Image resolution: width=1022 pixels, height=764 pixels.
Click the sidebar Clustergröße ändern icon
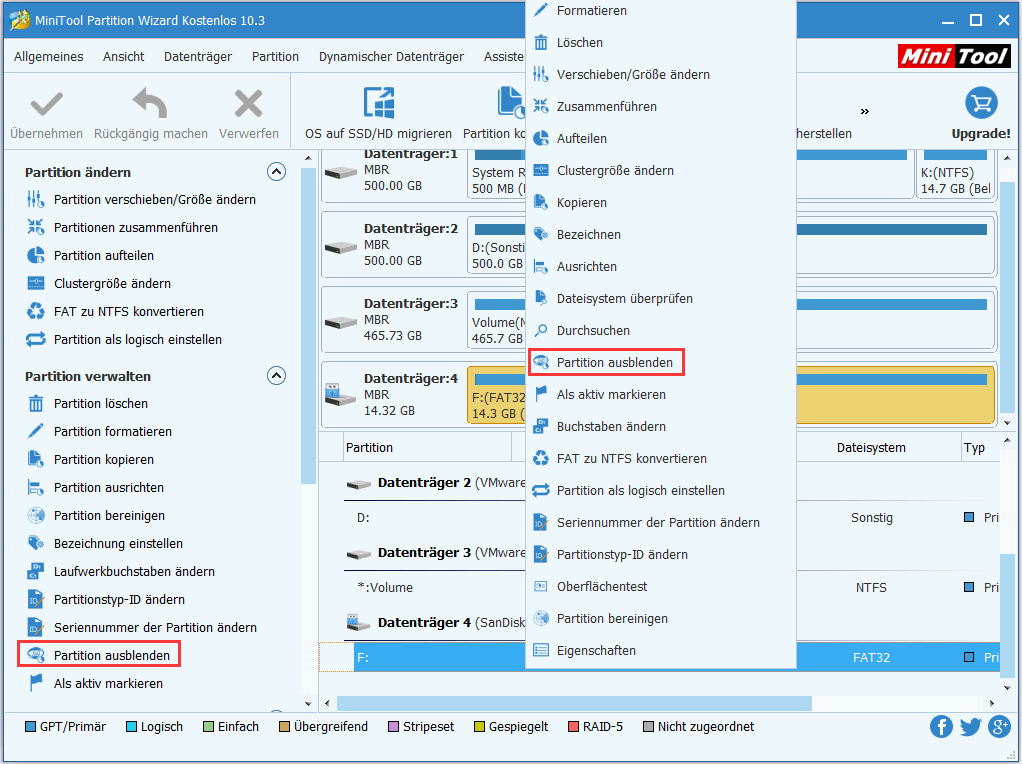pos(36,283)
